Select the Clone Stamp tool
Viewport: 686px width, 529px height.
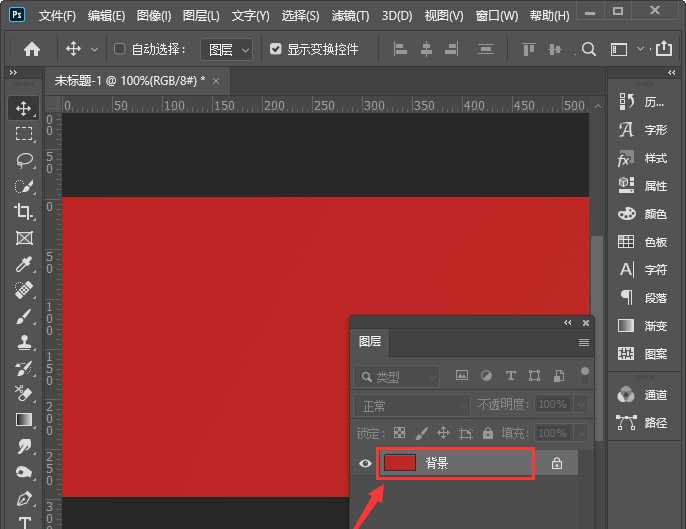24,342
